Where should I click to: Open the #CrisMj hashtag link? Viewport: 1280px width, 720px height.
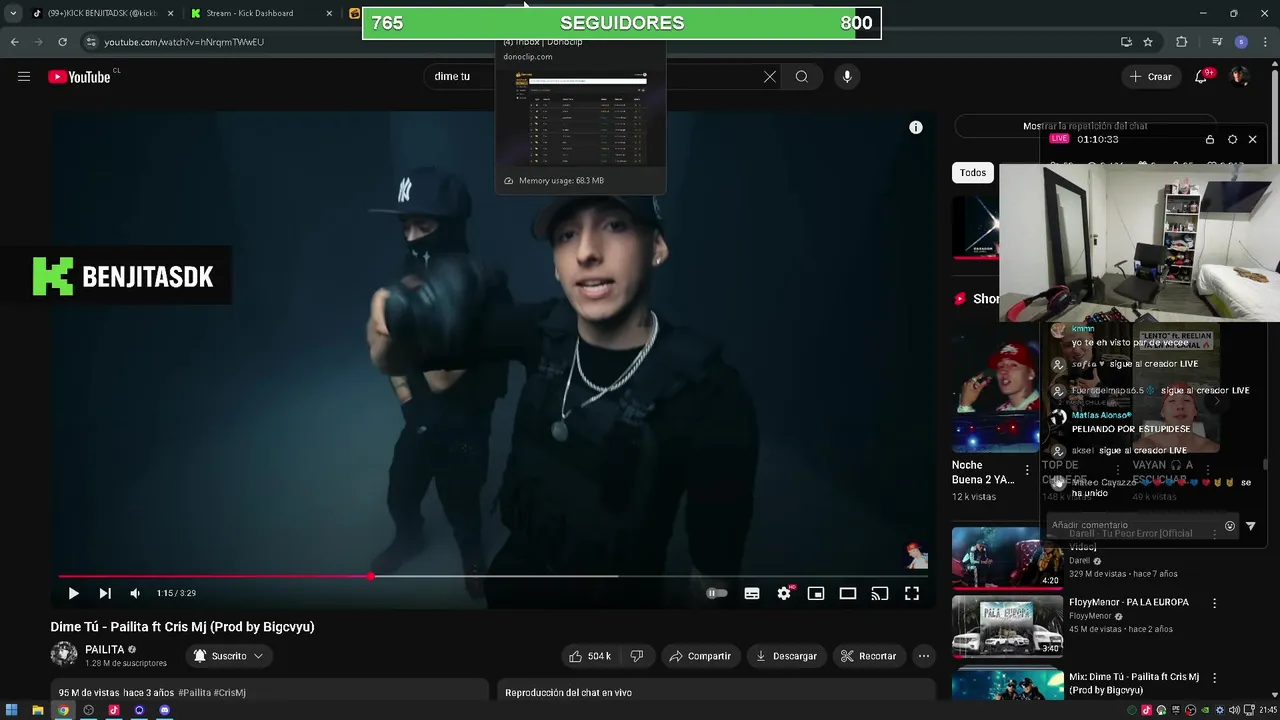[x=228, y=692]
